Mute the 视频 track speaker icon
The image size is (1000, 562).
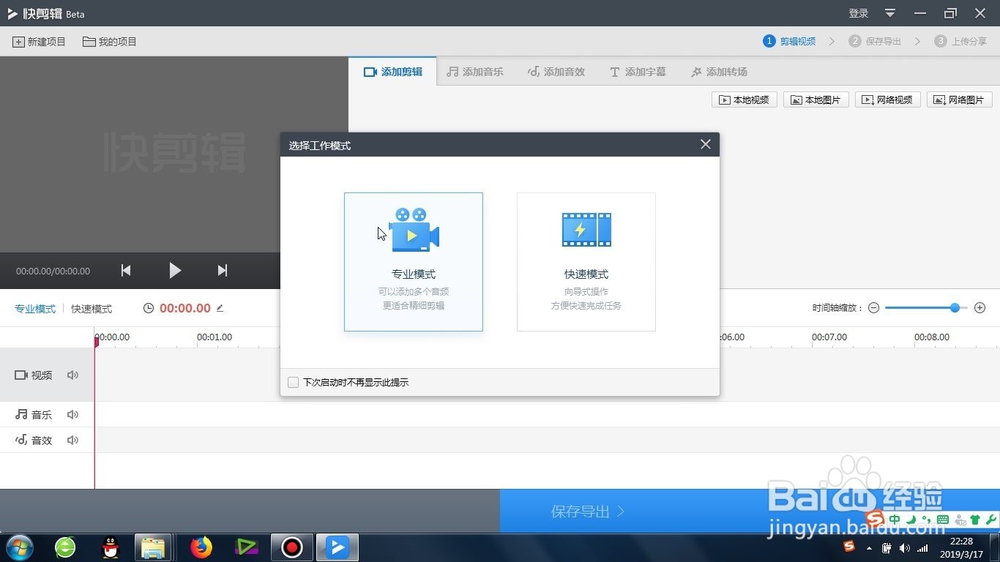coord(73,375)
